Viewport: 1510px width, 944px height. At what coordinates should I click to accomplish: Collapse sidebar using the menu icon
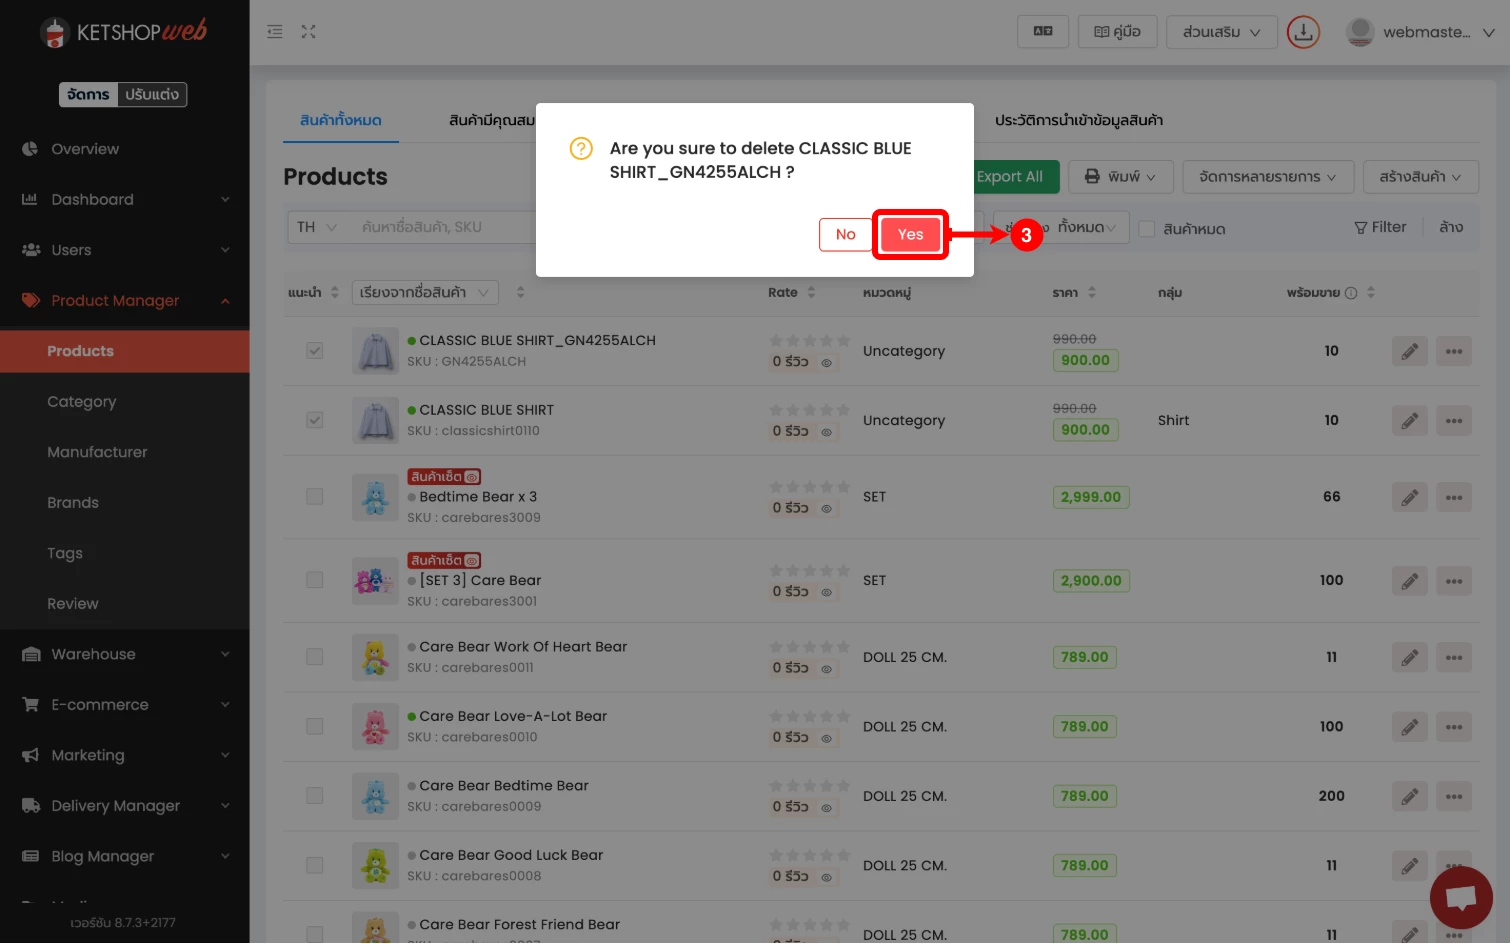tap(275, 32)
